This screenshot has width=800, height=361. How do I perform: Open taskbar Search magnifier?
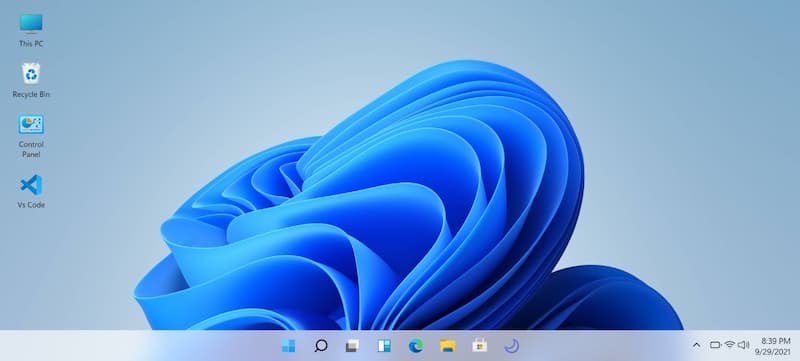pyautogui.click(x=320, y=346)
